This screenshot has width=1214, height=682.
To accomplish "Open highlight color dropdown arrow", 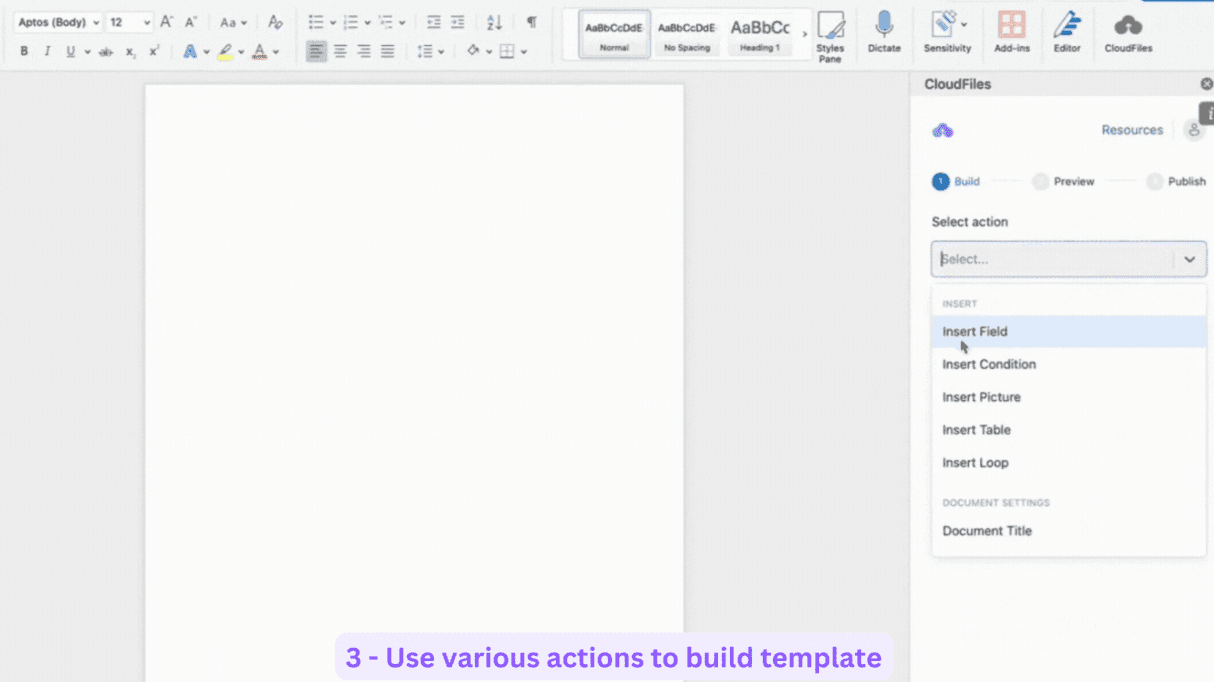I will click(241, 52).
